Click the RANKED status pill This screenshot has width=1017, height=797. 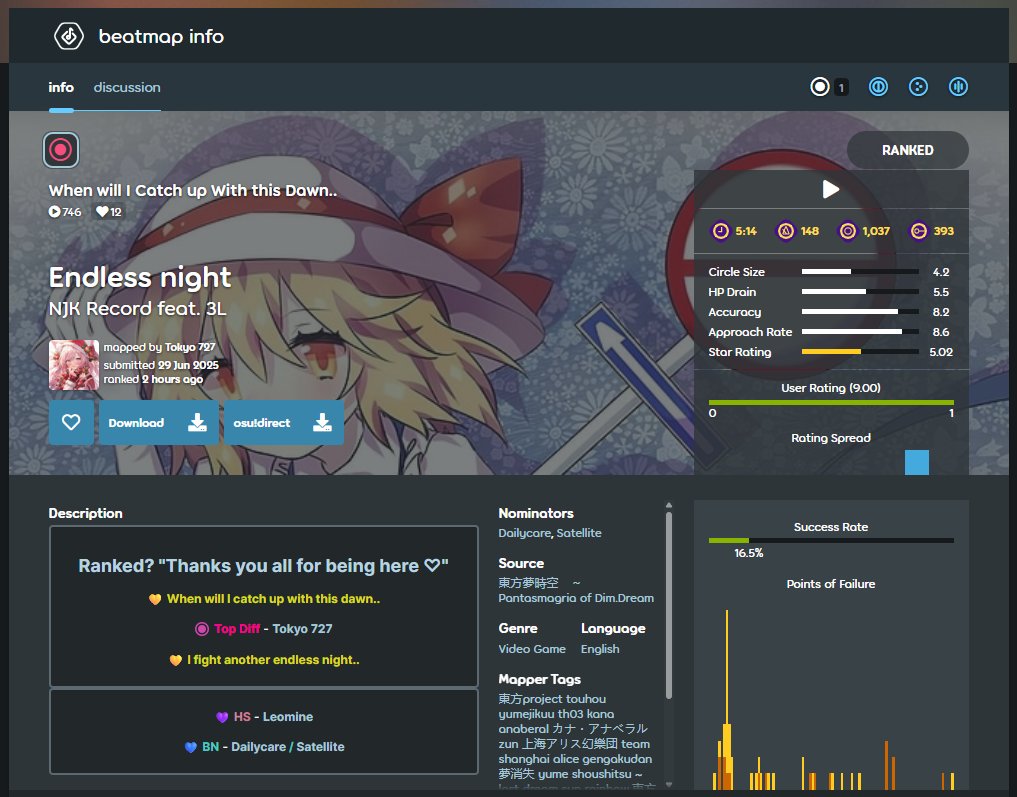pos(907,150)
